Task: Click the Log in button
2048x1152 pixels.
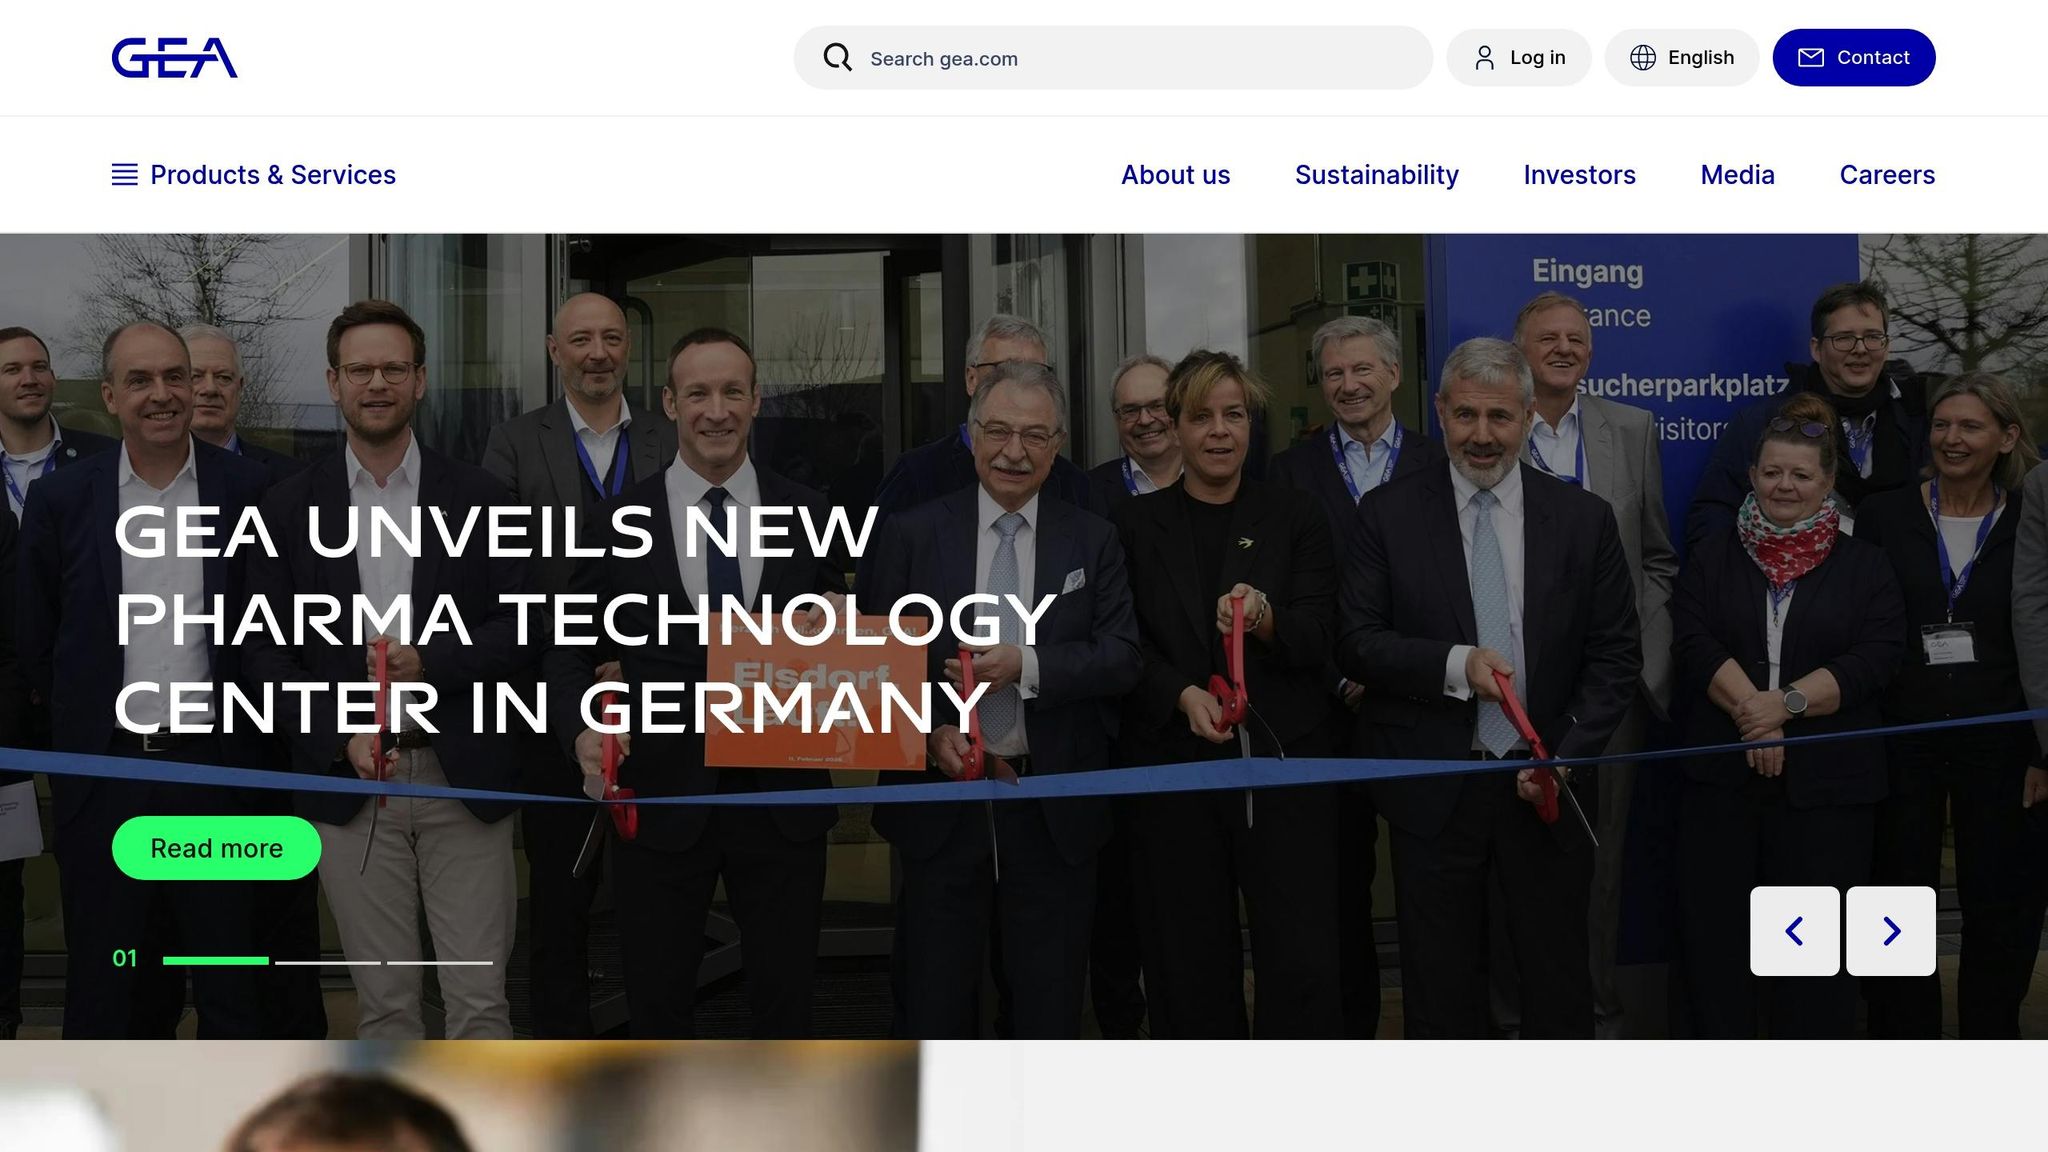Action: pyautogui.click(x=1519, y=58)
